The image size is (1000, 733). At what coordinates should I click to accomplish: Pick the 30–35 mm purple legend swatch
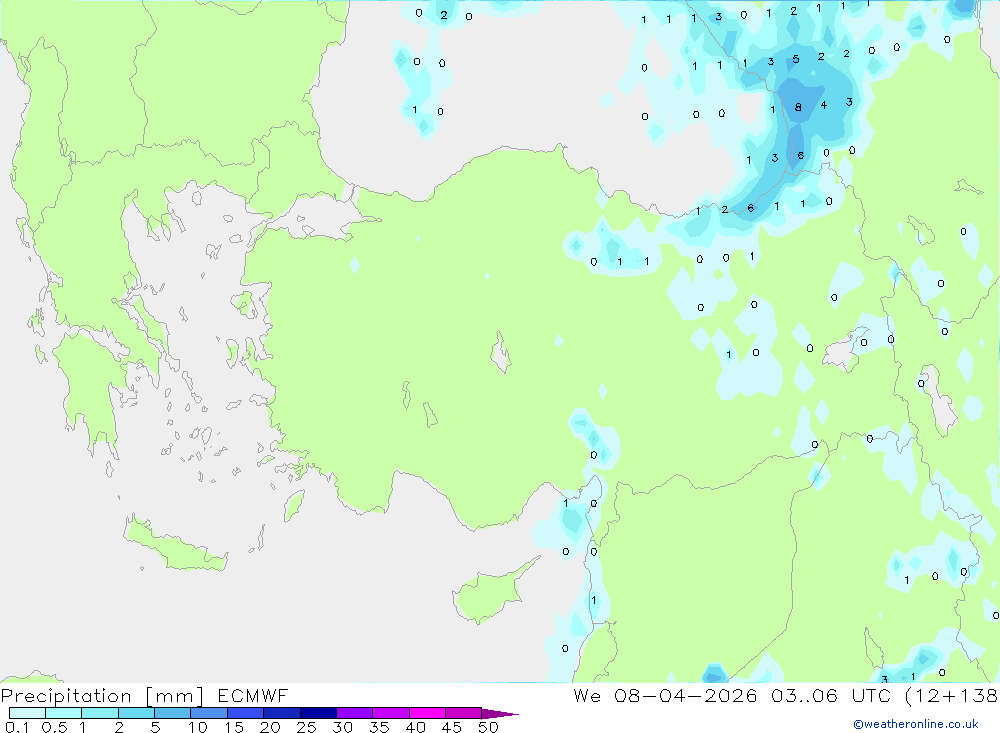coord(354,713)
